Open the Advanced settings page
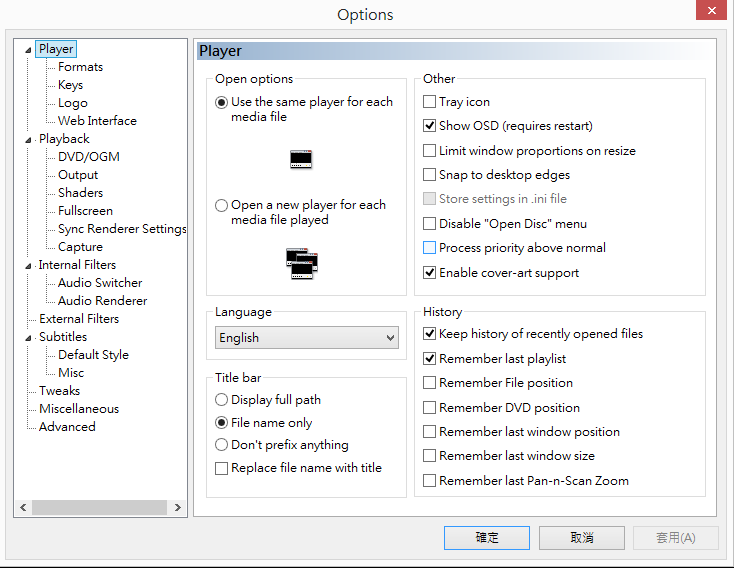Viewport: 734px width, 568px height. [x=67, y=427]
